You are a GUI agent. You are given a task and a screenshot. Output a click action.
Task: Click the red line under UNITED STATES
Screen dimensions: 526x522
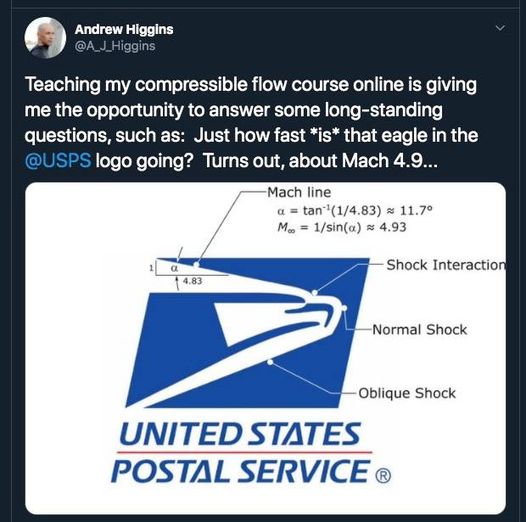[x=244, y=452]
